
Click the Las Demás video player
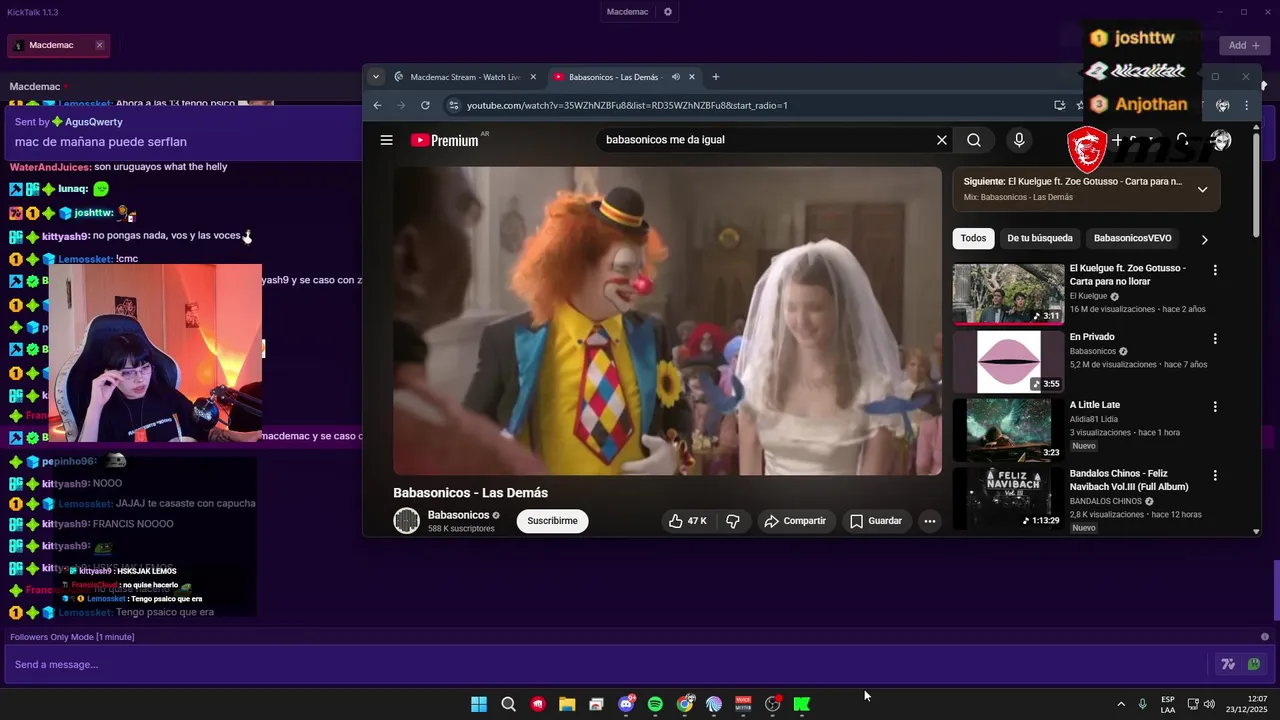(x=667, y=320)
